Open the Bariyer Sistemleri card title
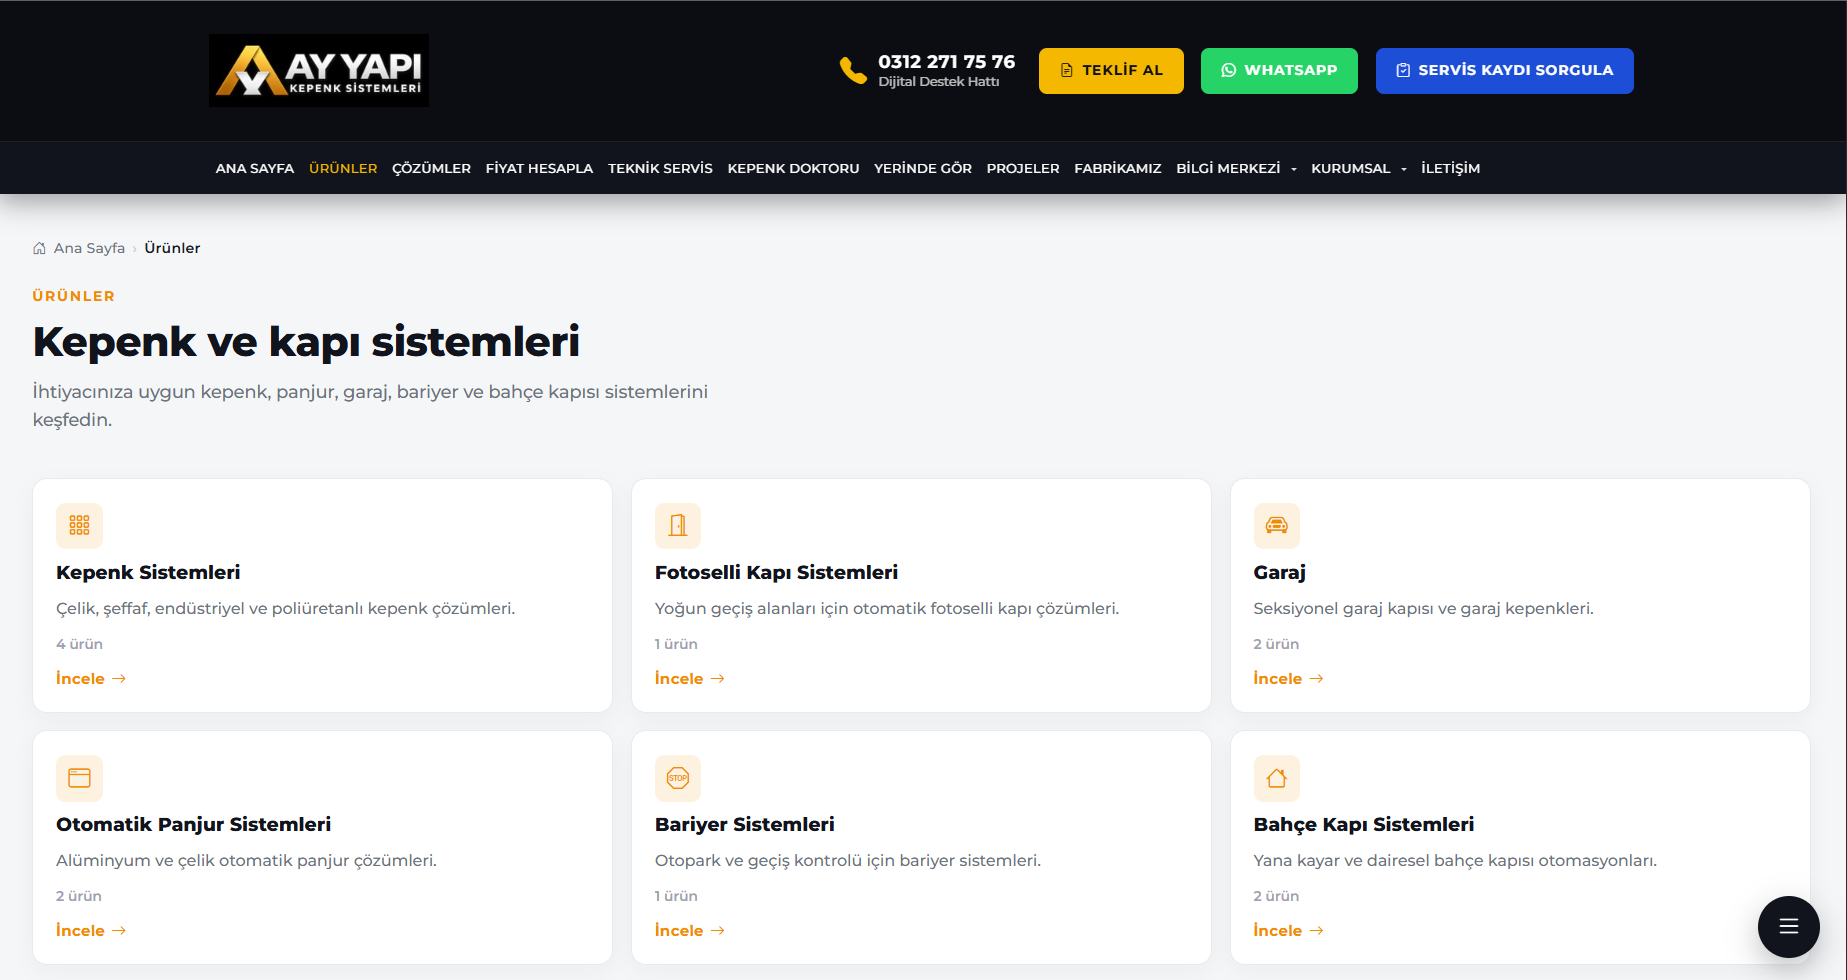 tap(744, 824)
